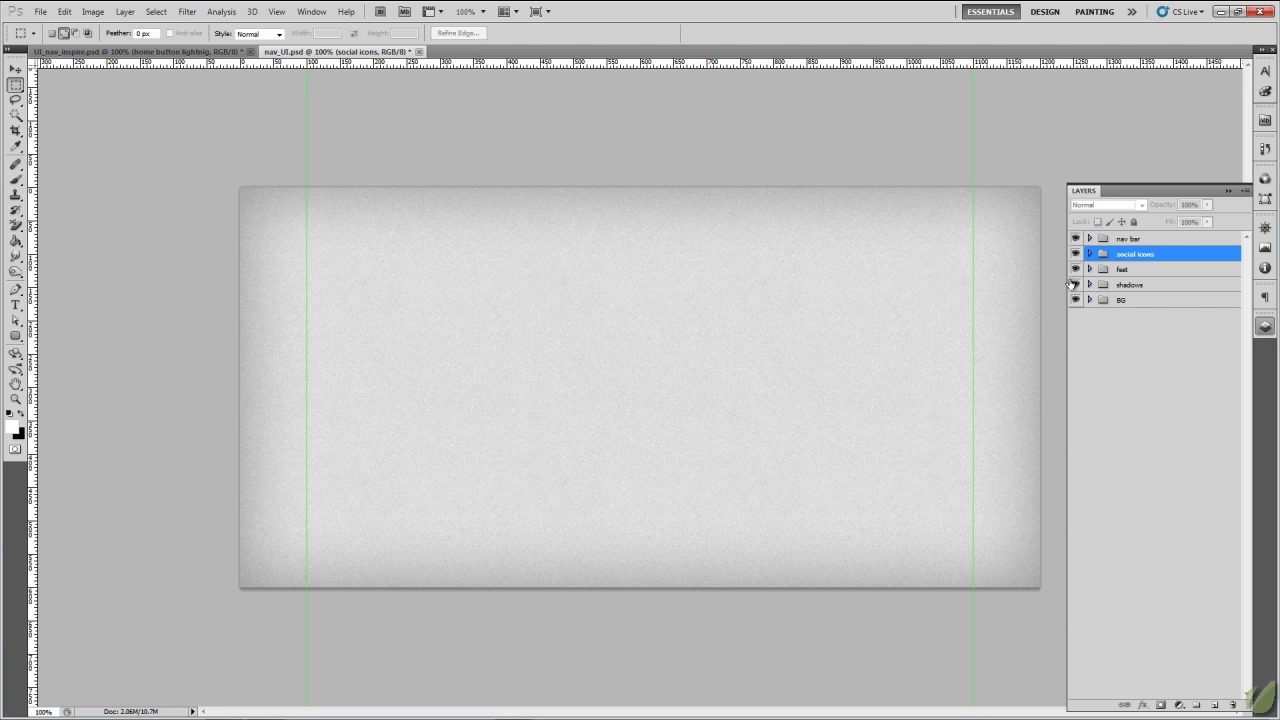The image size is (1280, 720).
Task: Swap foreground and background colors
Action: 21,414
